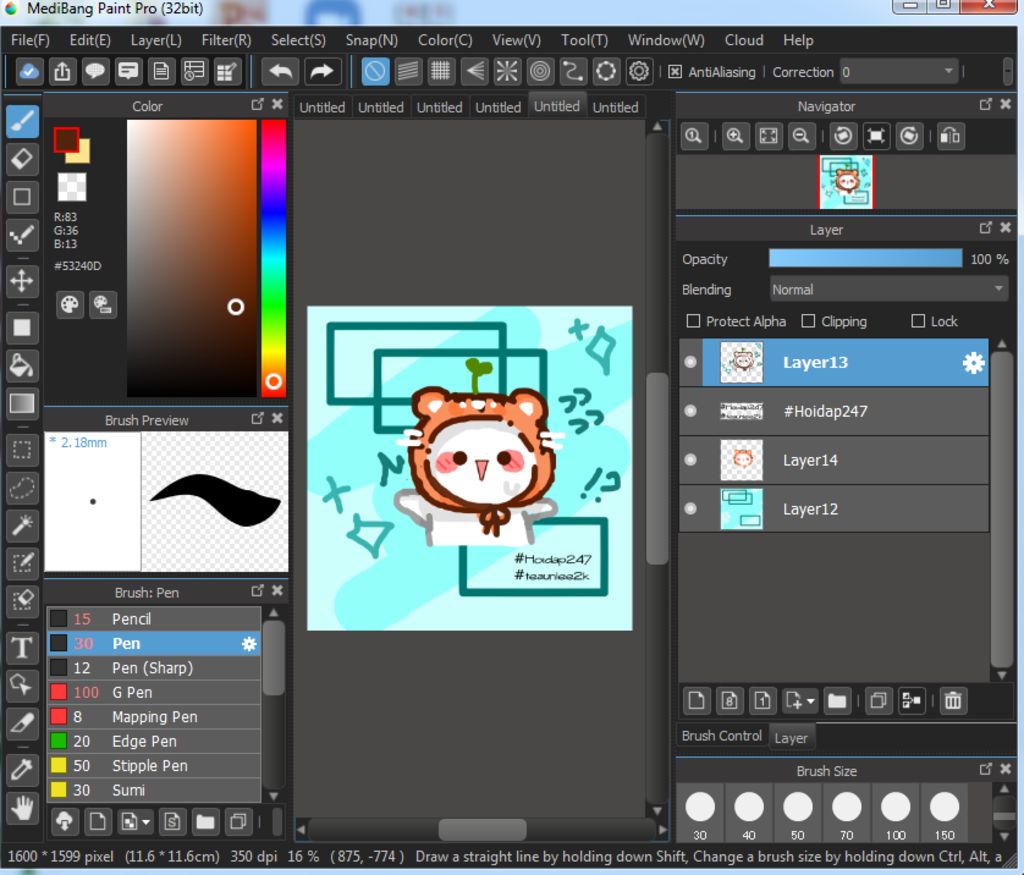Expand the add-brush dropdown arrow
The width and height of the screenshot is (1024, 875).
145,822
